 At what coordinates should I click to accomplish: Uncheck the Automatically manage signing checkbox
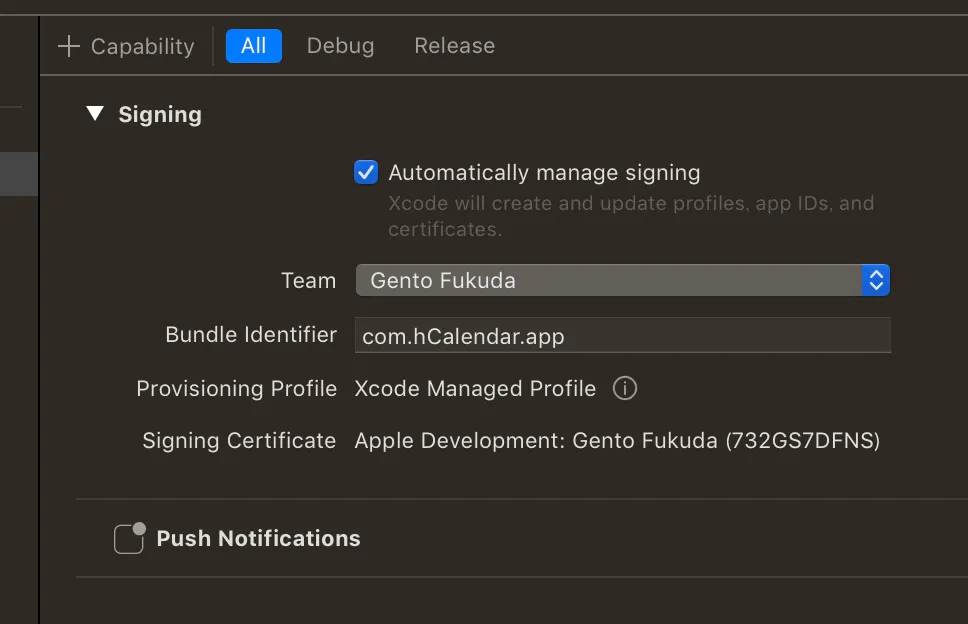(x=366, y=172)
